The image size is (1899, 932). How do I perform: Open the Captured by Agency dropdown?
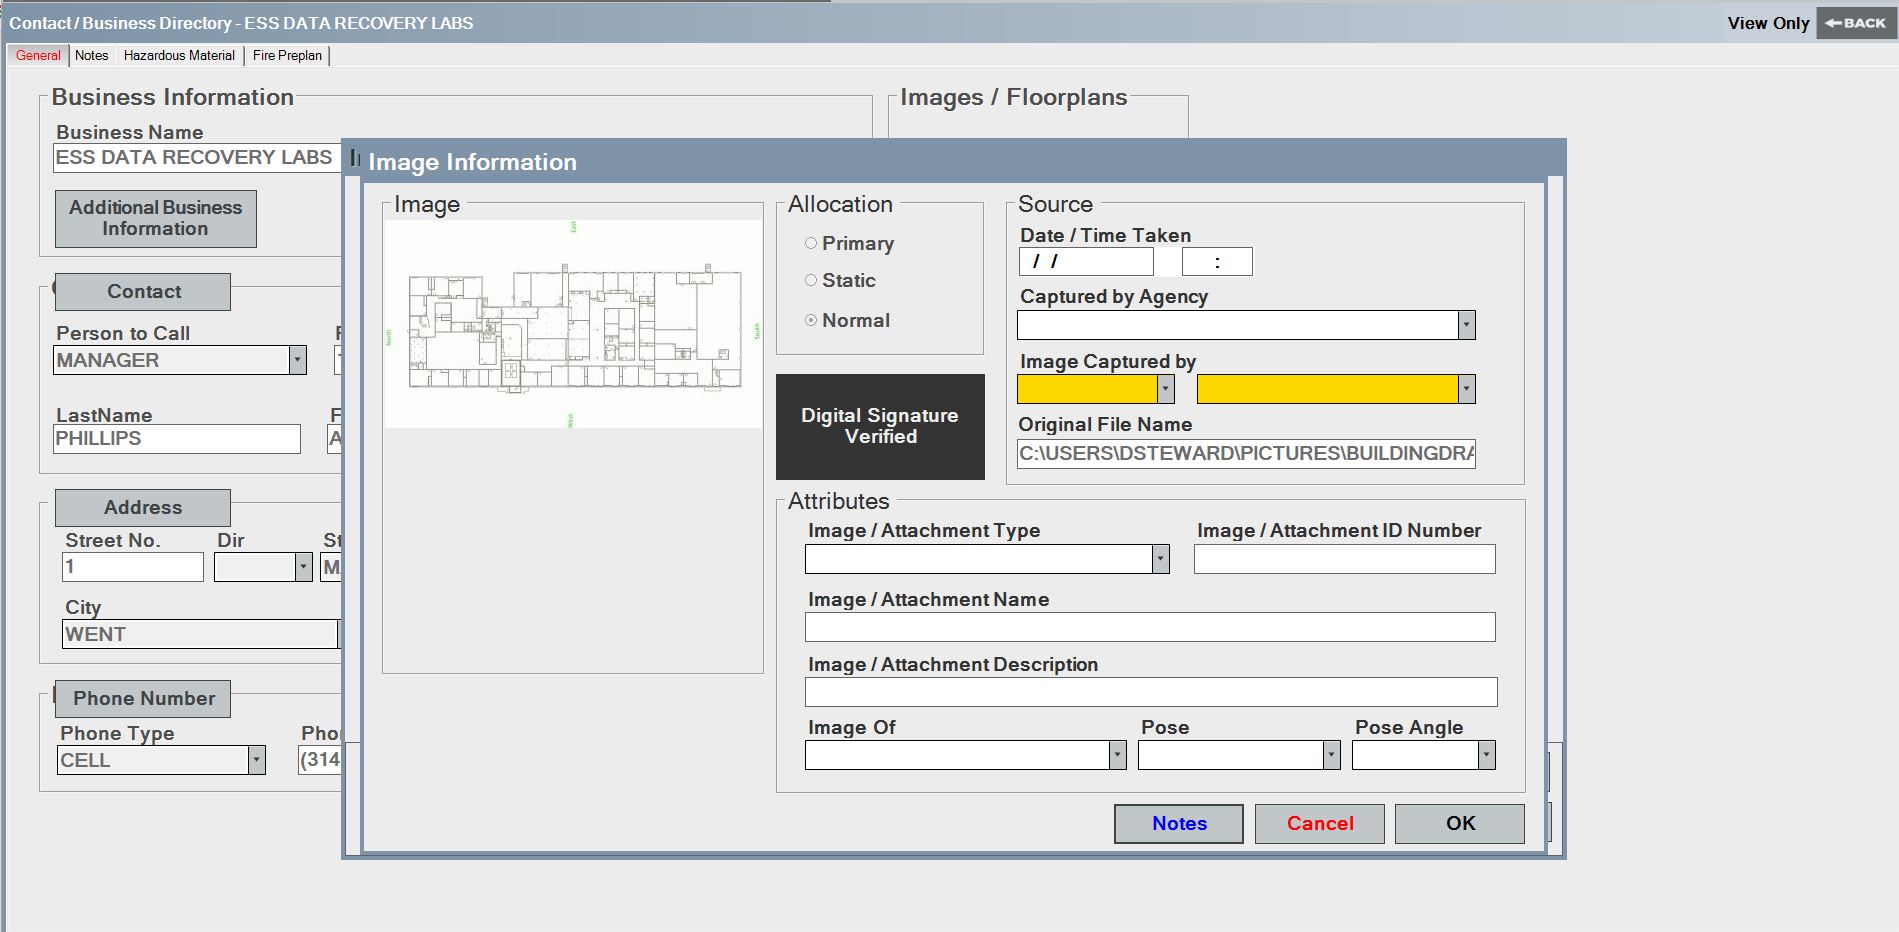pyautogui.click(x=1466, y=325)
